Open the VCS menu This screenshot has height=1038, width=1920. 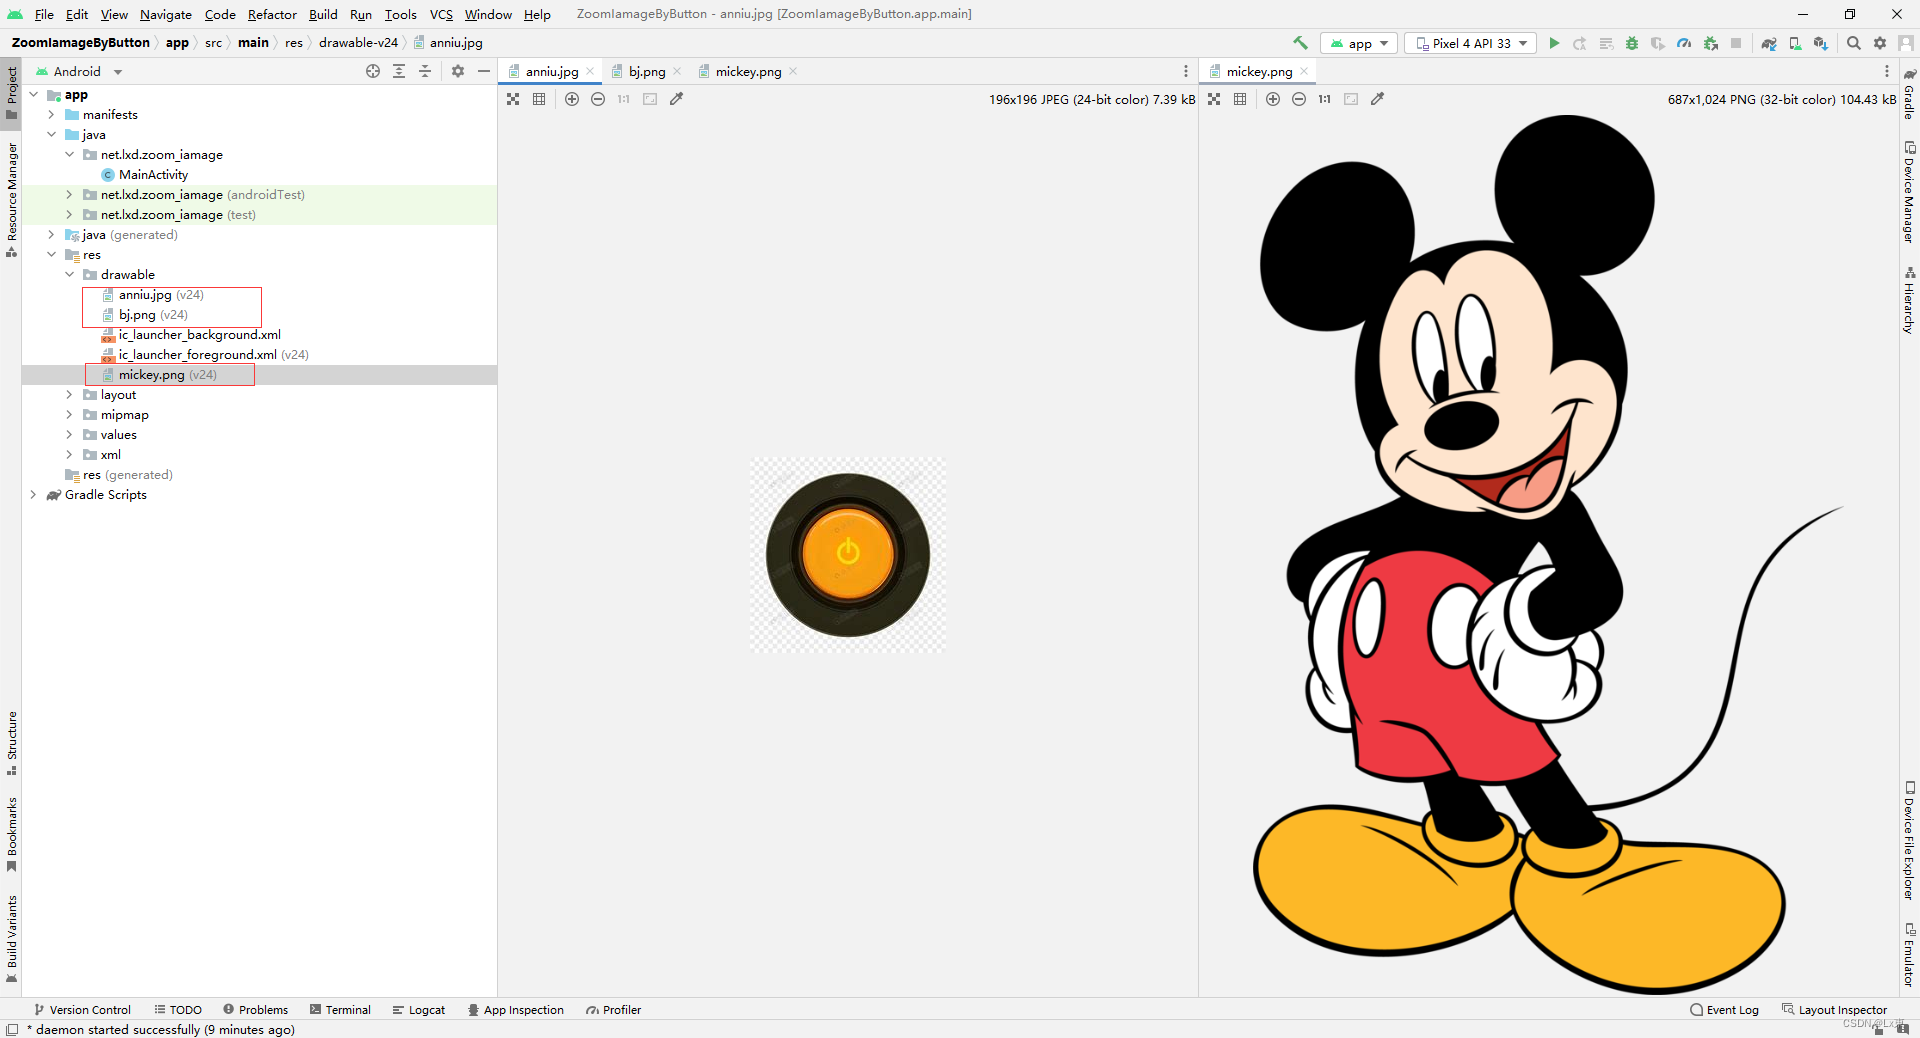(x=441, y=14)
